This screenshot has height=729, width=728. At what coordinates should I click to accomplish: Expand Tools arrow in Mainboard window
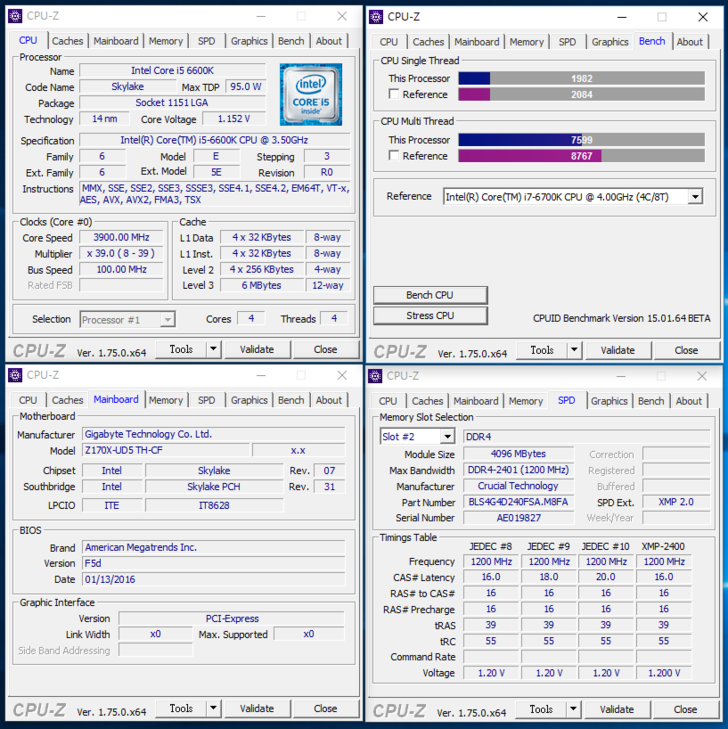pos(213,708)
